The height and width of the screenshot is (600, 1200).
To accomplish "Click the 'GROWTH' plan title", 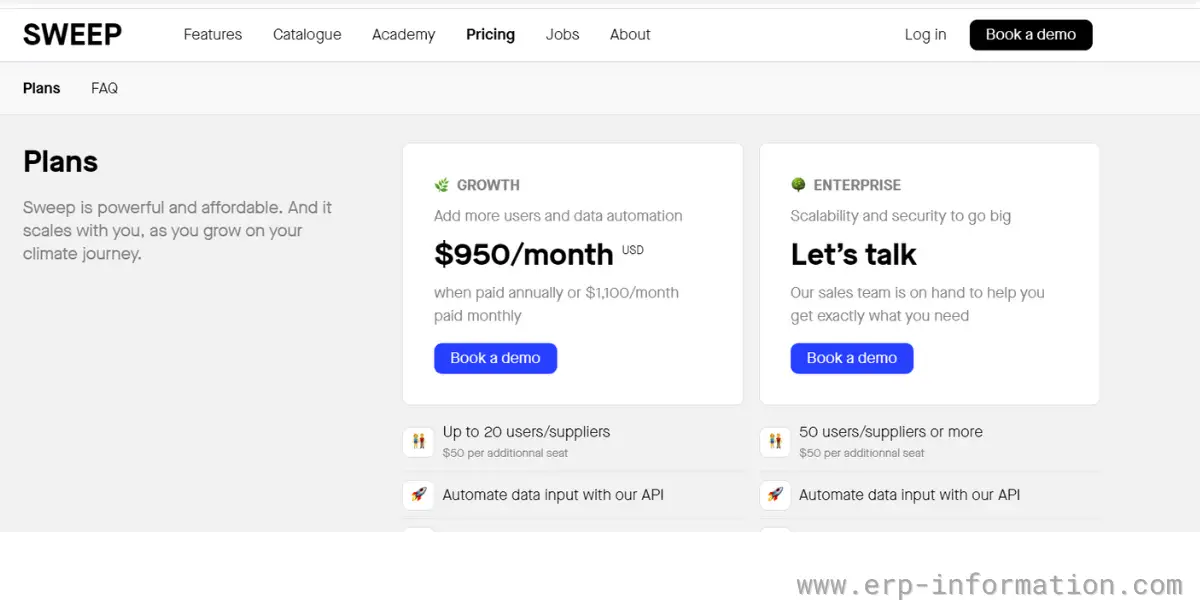I will coord(488,185).
